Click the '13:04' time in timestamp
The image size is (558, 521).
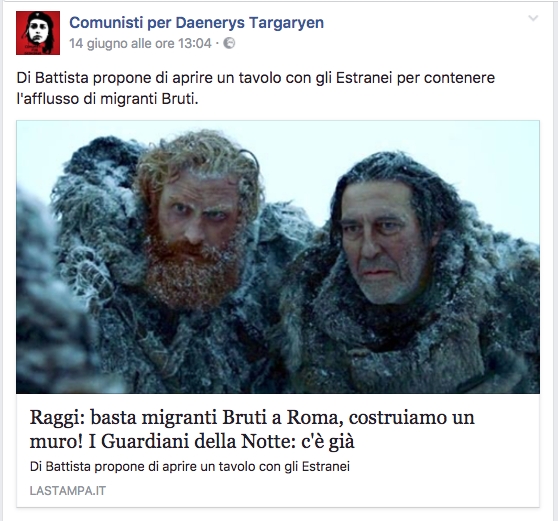tap(195, 43)
